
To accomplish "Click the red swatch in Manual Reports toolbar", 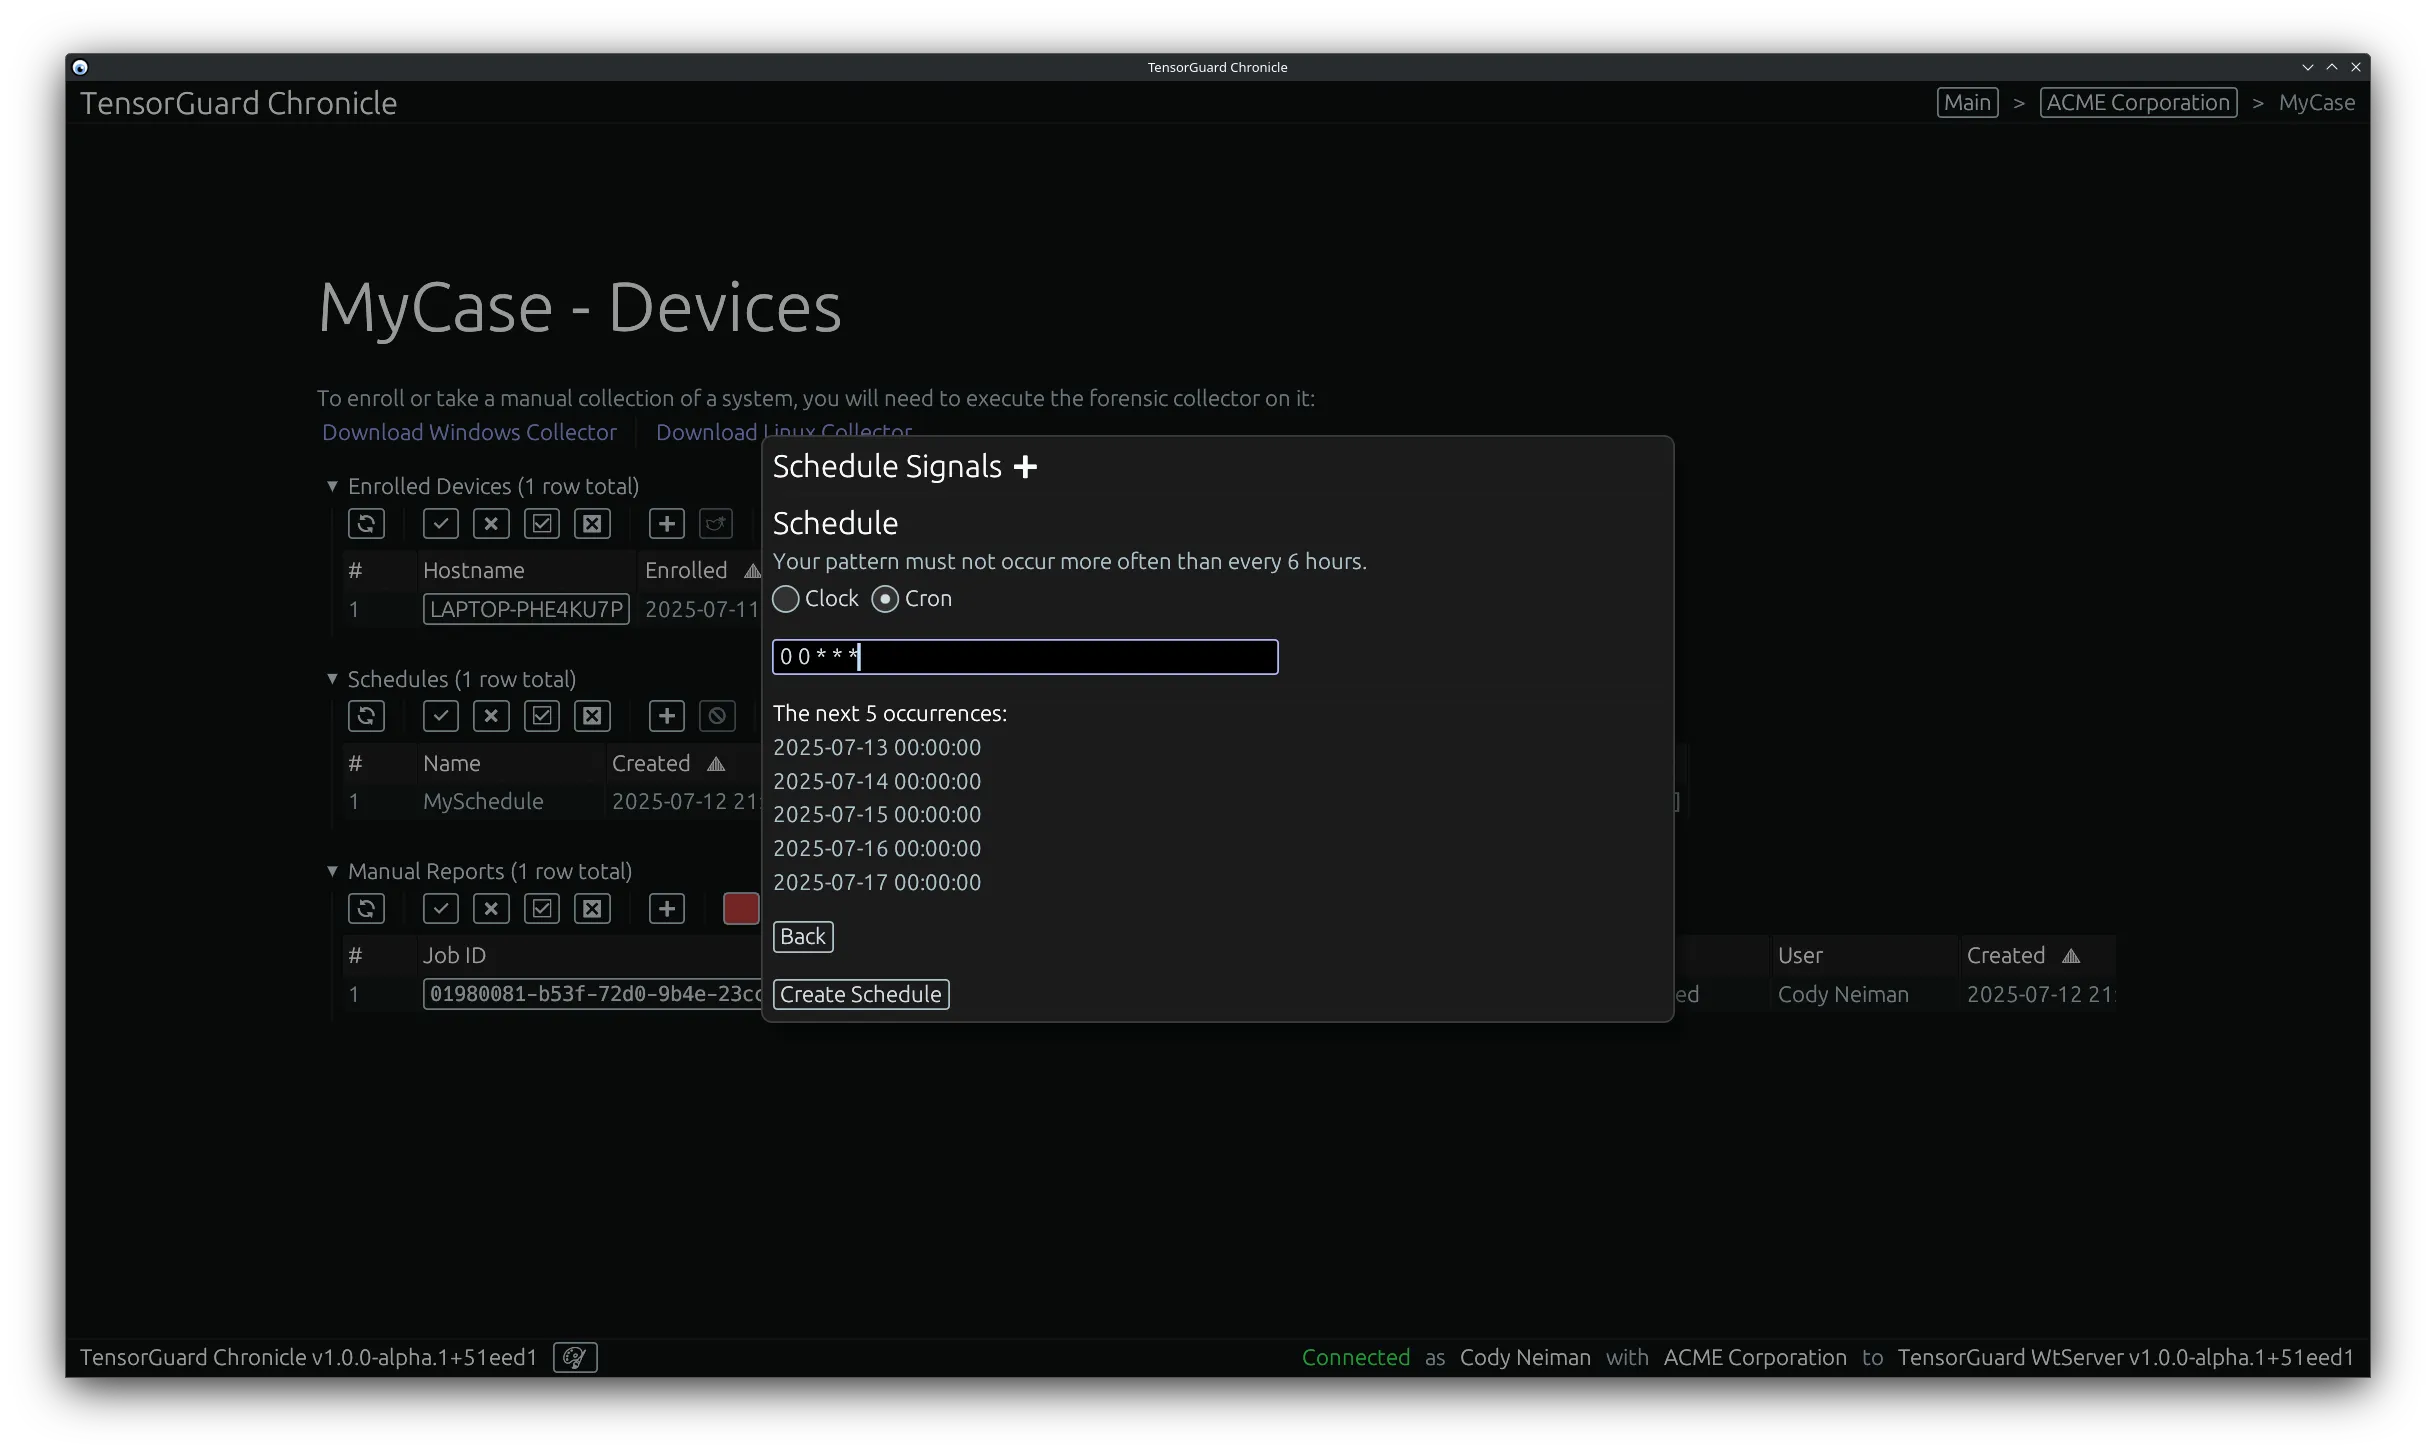I will click(x=741, y=908).
